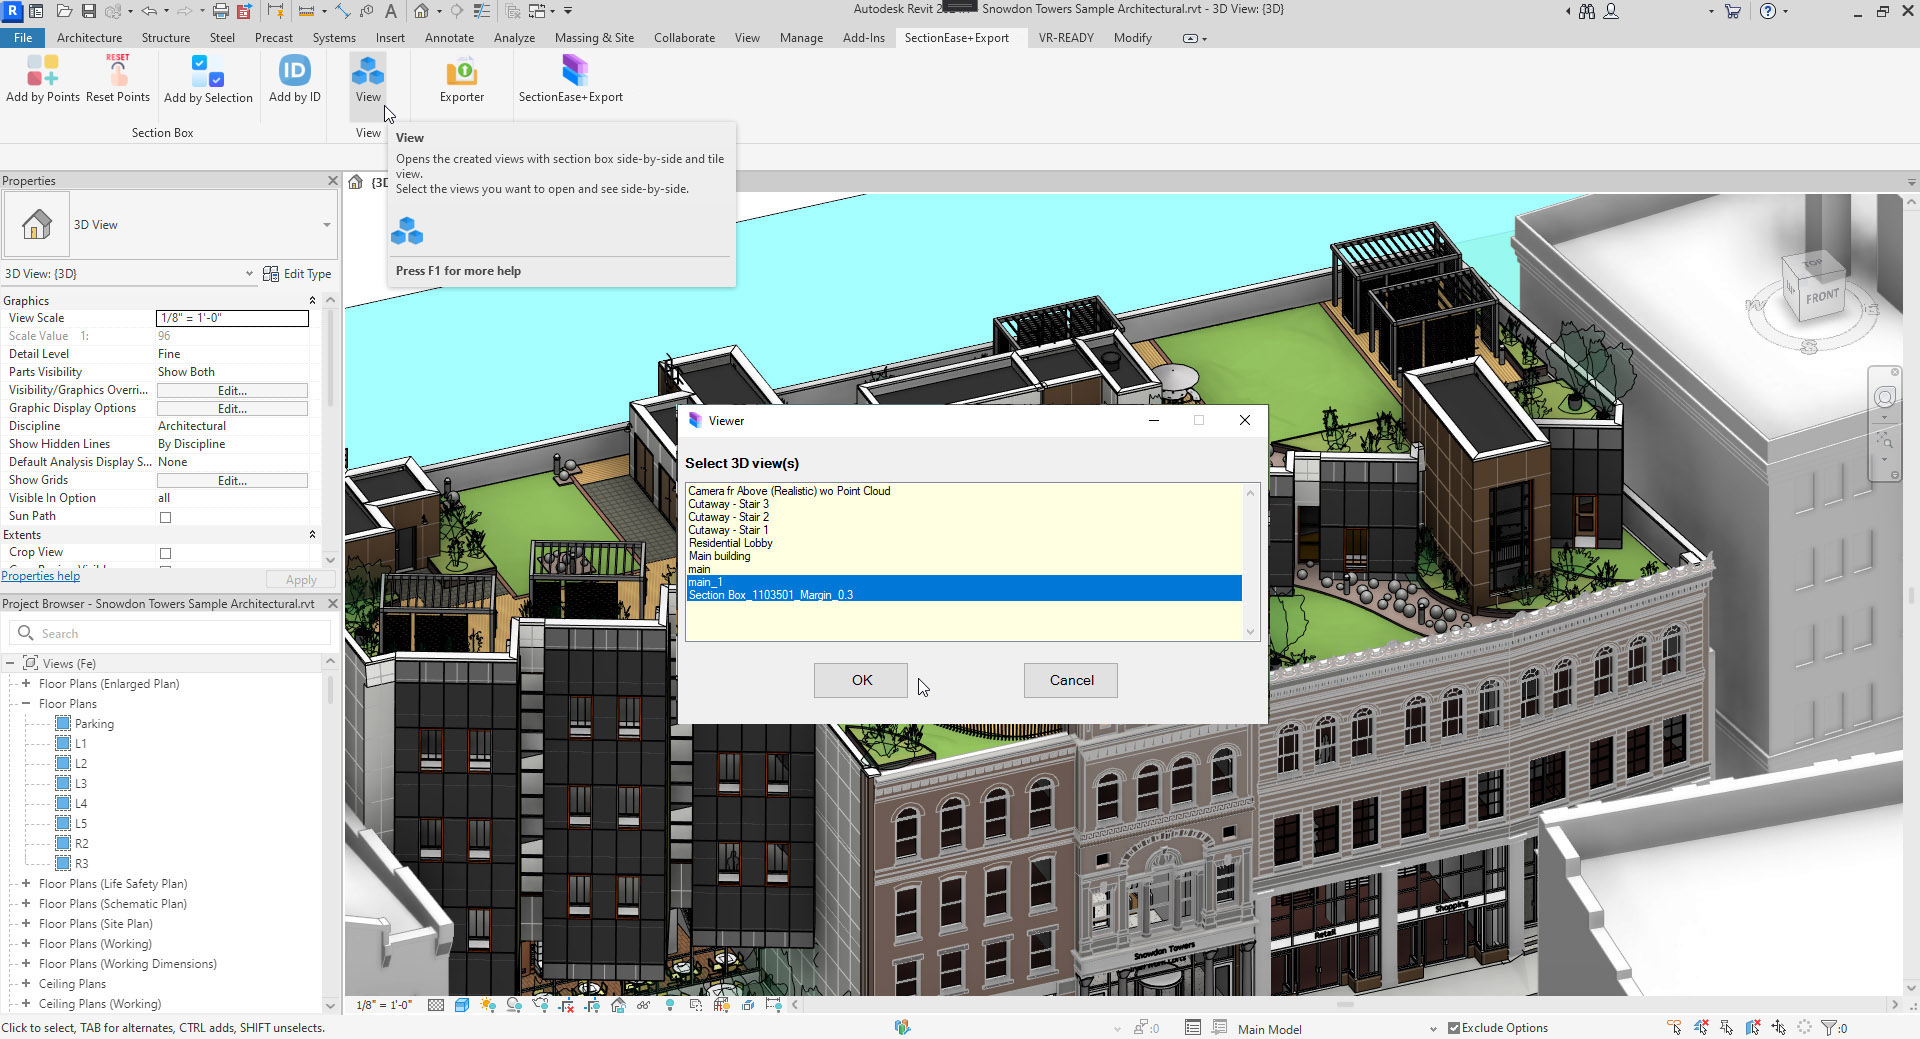Pick the Measure tool in quick access

[x=306, y=11]
